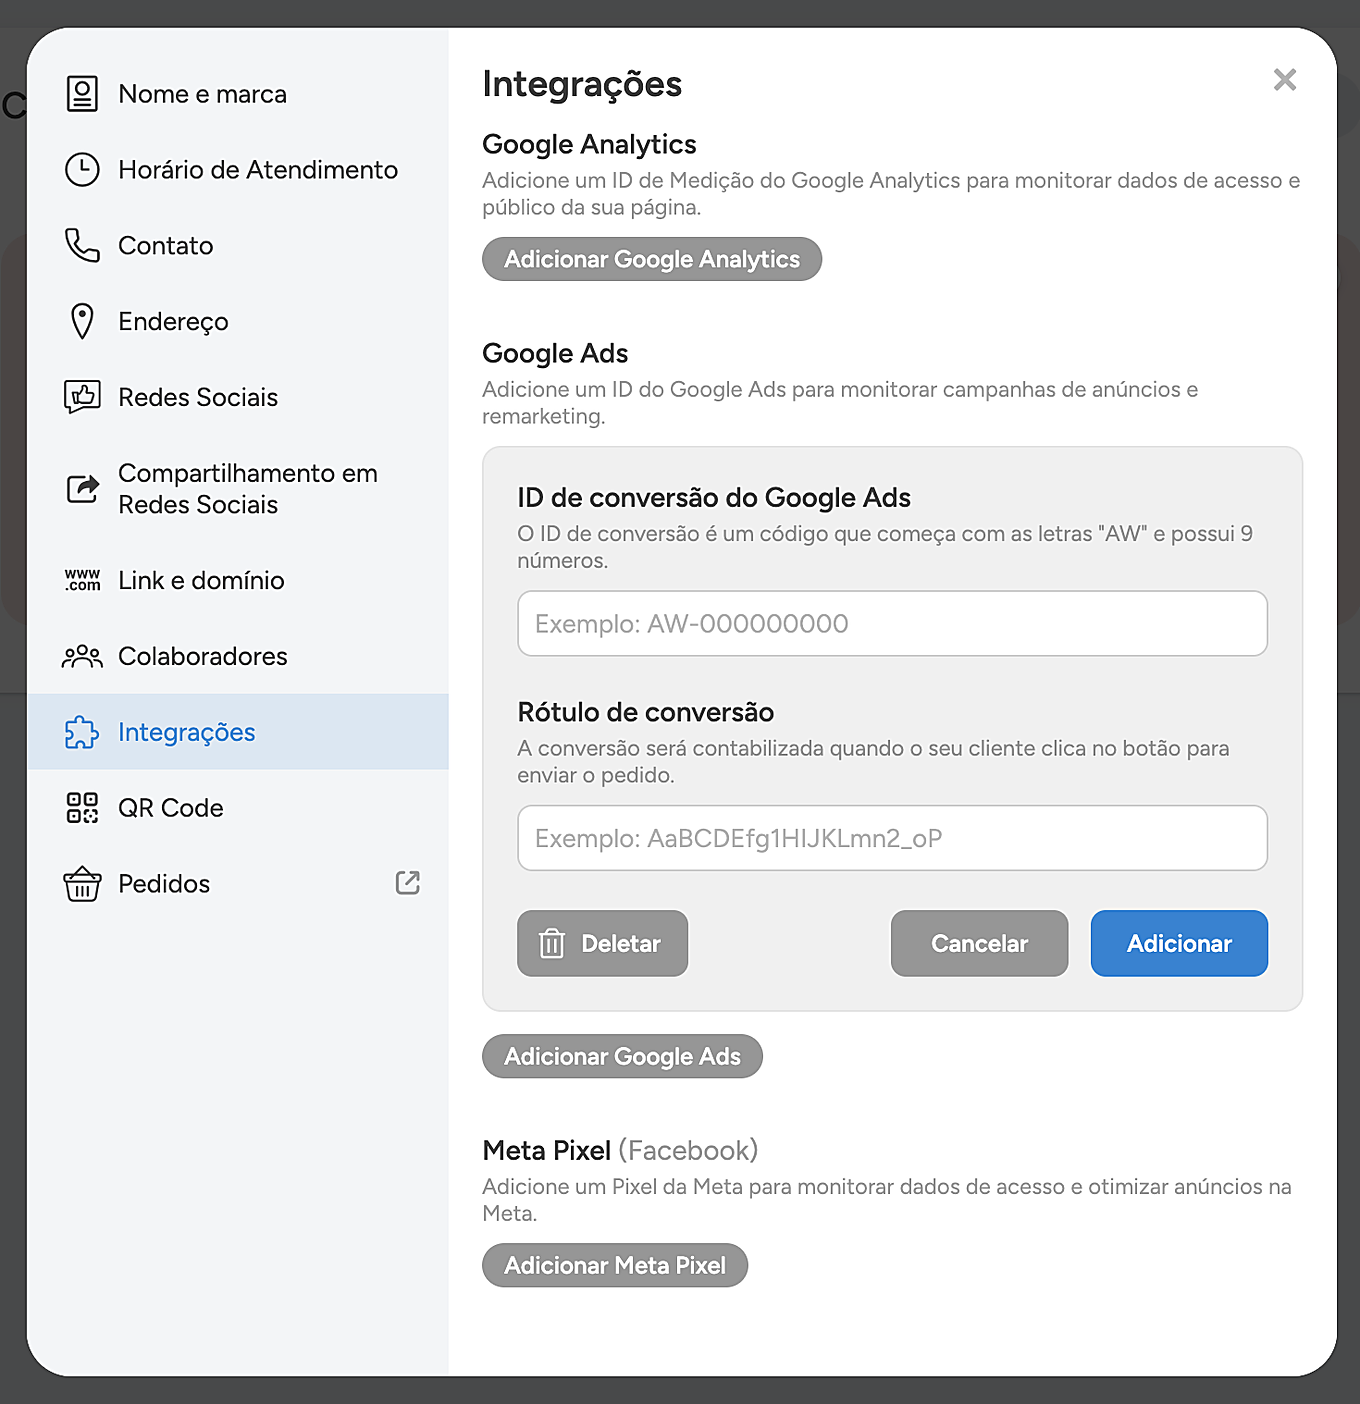The width and height of the screenshot is (1360, 1404).
Task: Click the puzzle piece Integrações icon
Action: point(82,732)
